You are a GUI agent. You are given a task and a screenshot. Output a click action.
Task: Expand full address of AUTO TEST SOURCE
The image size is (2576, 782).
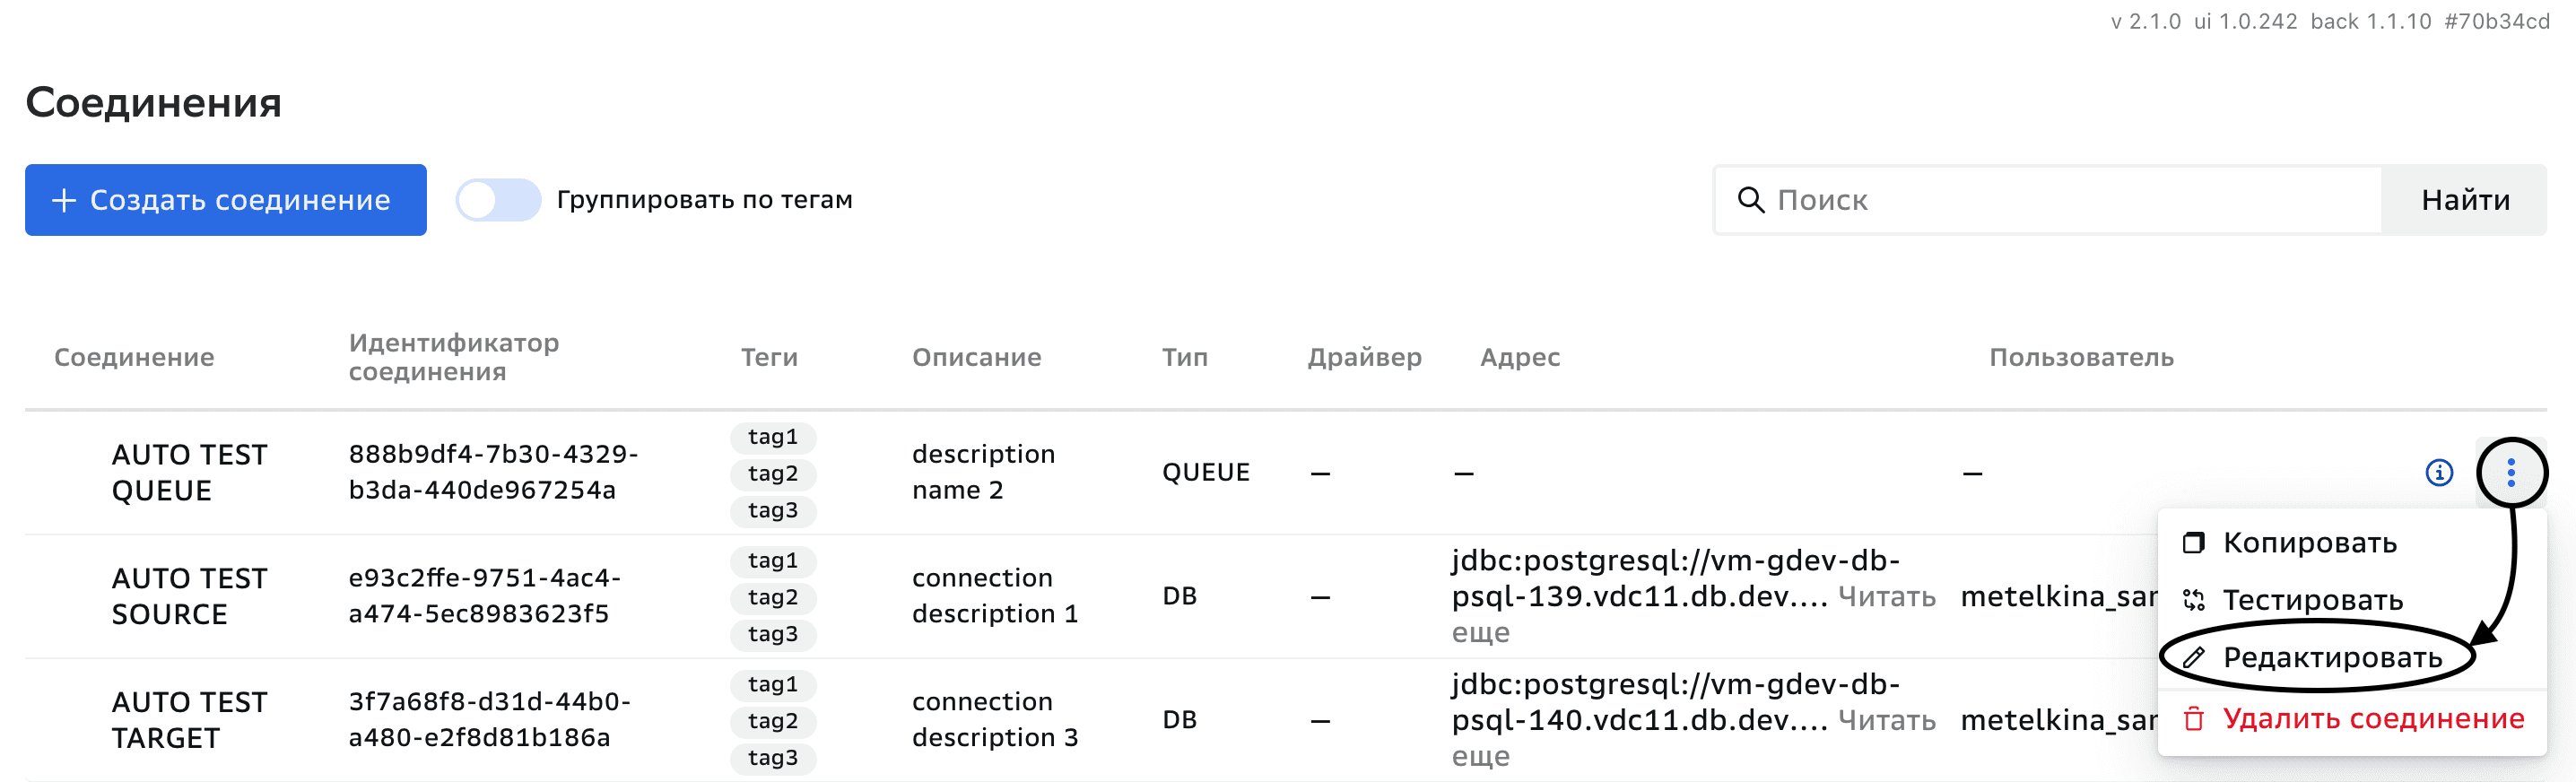(x=1886, y=598)
